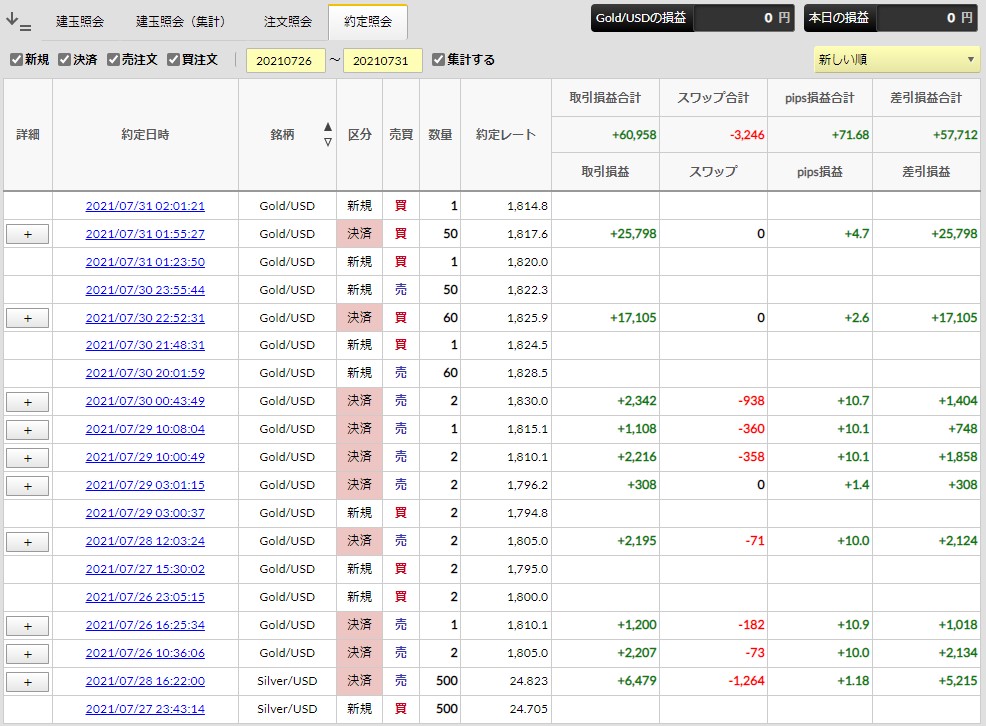Image resolution: width=986 pixels, height=726 pixels.
Task: Click the 取引損益 value +17,105 cell
Action: [606, 318]
